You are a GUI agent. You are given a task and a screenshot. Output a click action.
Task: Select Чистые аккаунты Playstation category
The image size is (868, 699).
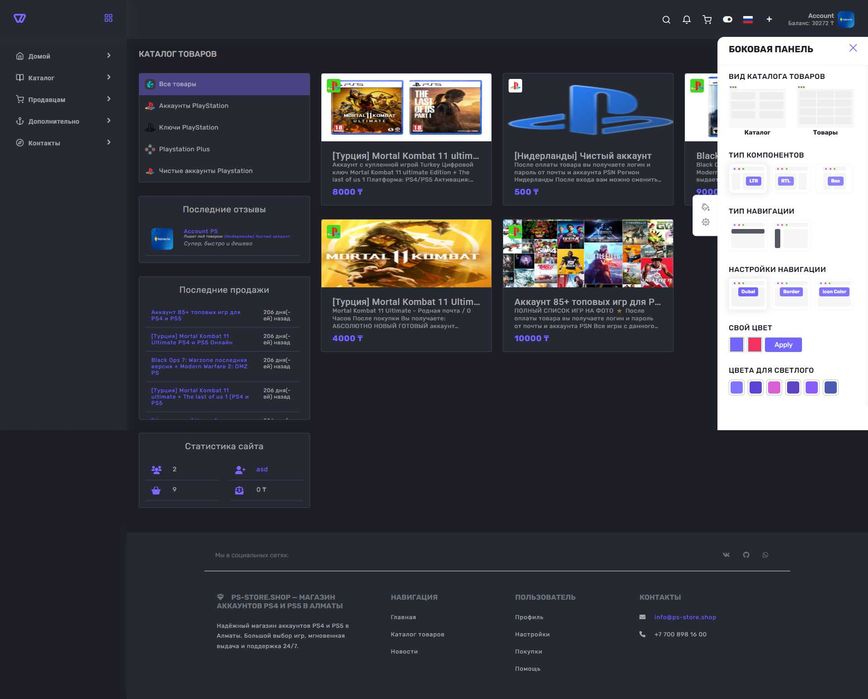224,170
